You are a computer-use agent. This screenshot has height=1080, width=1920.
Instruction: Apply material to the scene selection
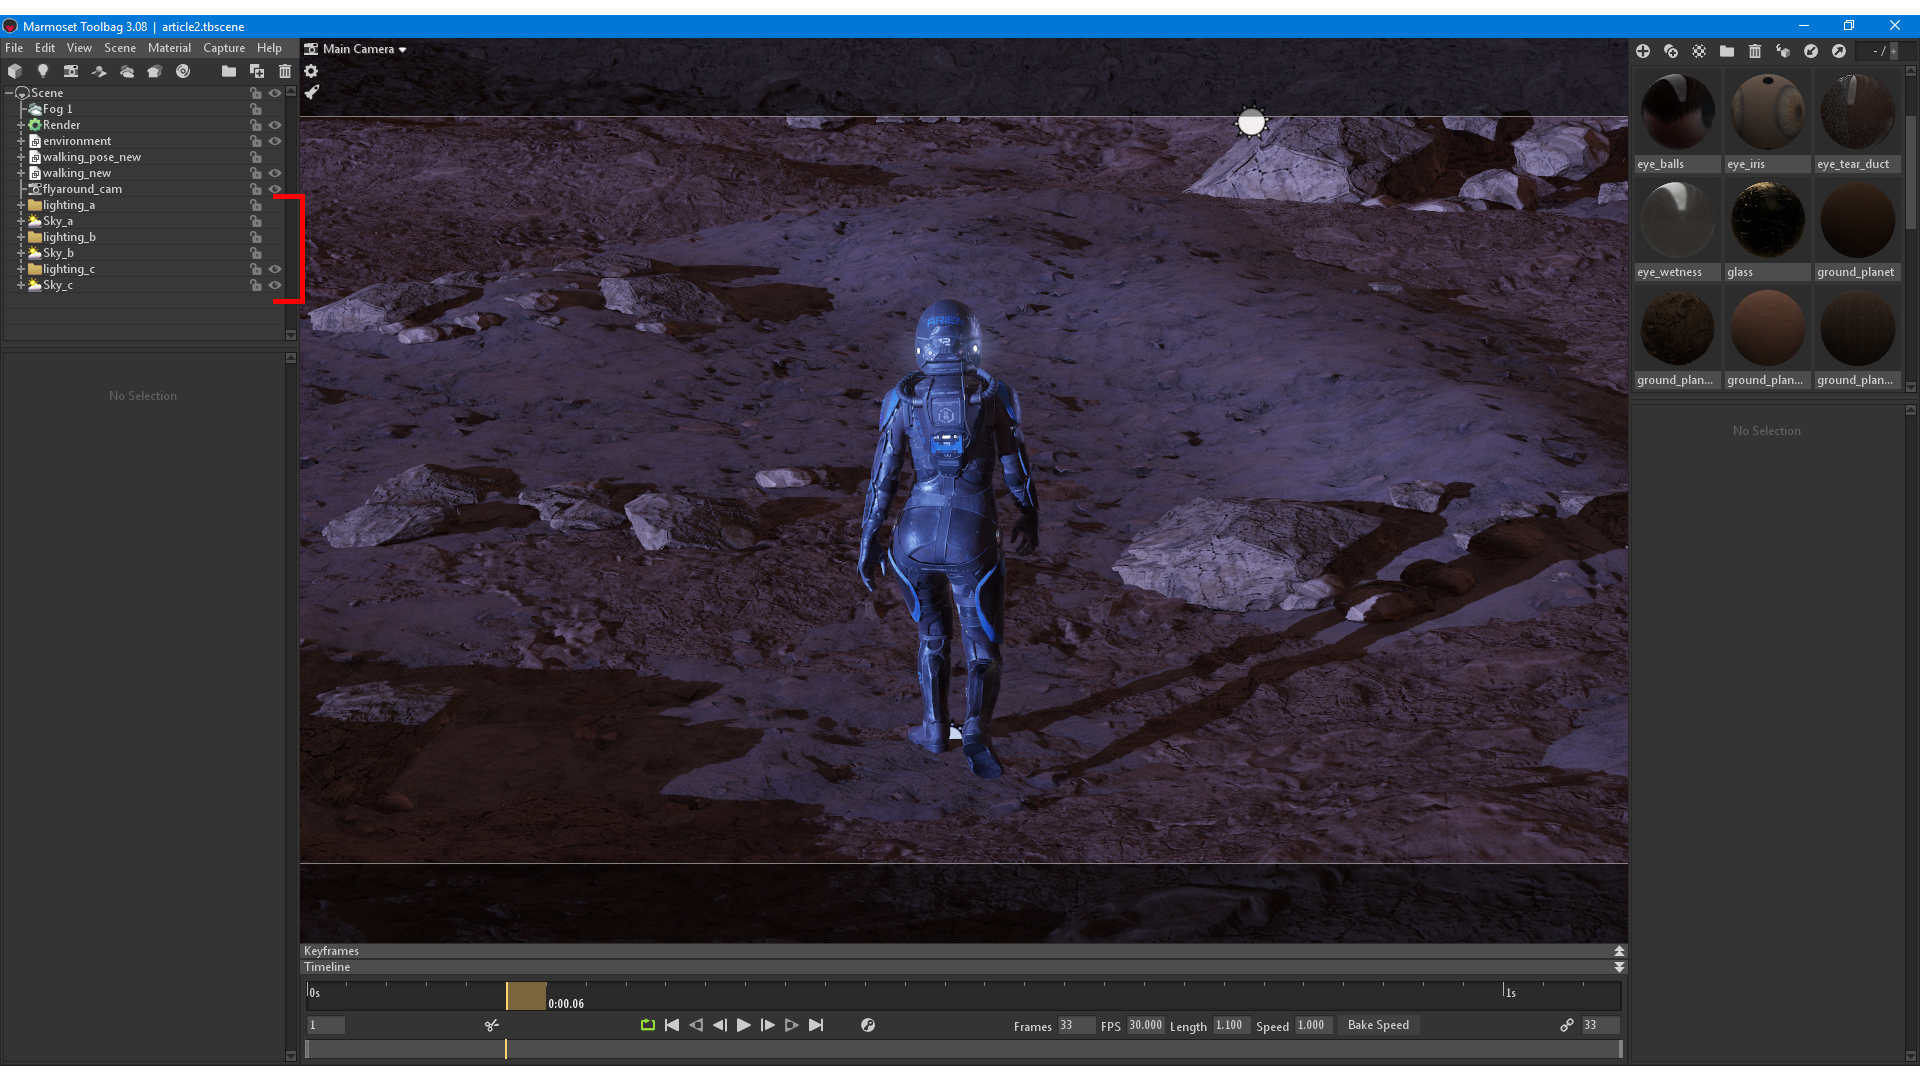tap(1783, 51)
